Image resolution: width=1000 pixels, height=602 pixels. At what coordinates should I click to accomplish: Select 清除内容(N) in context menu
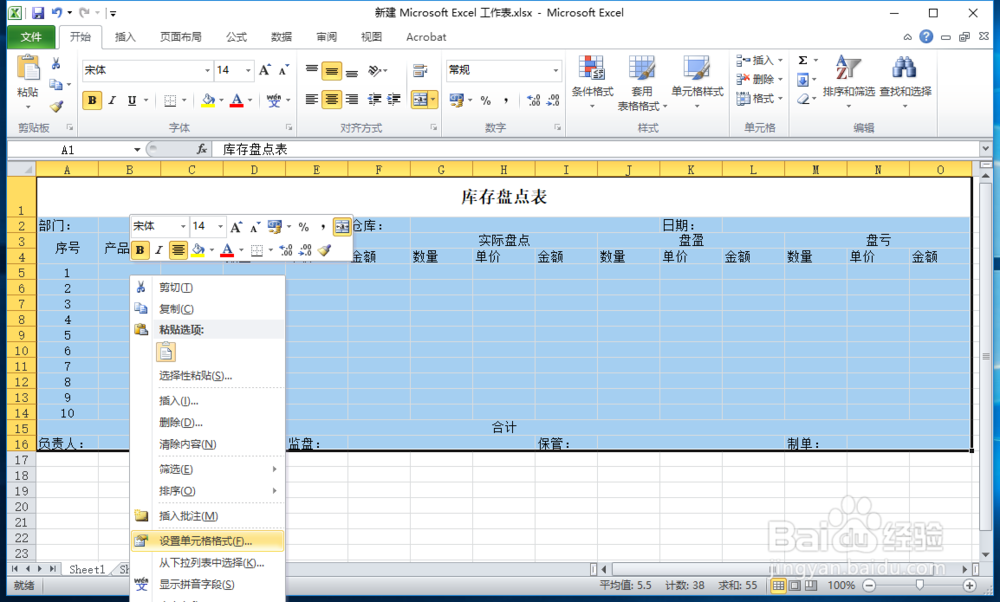pyautogui.click(x=207, y=444)
